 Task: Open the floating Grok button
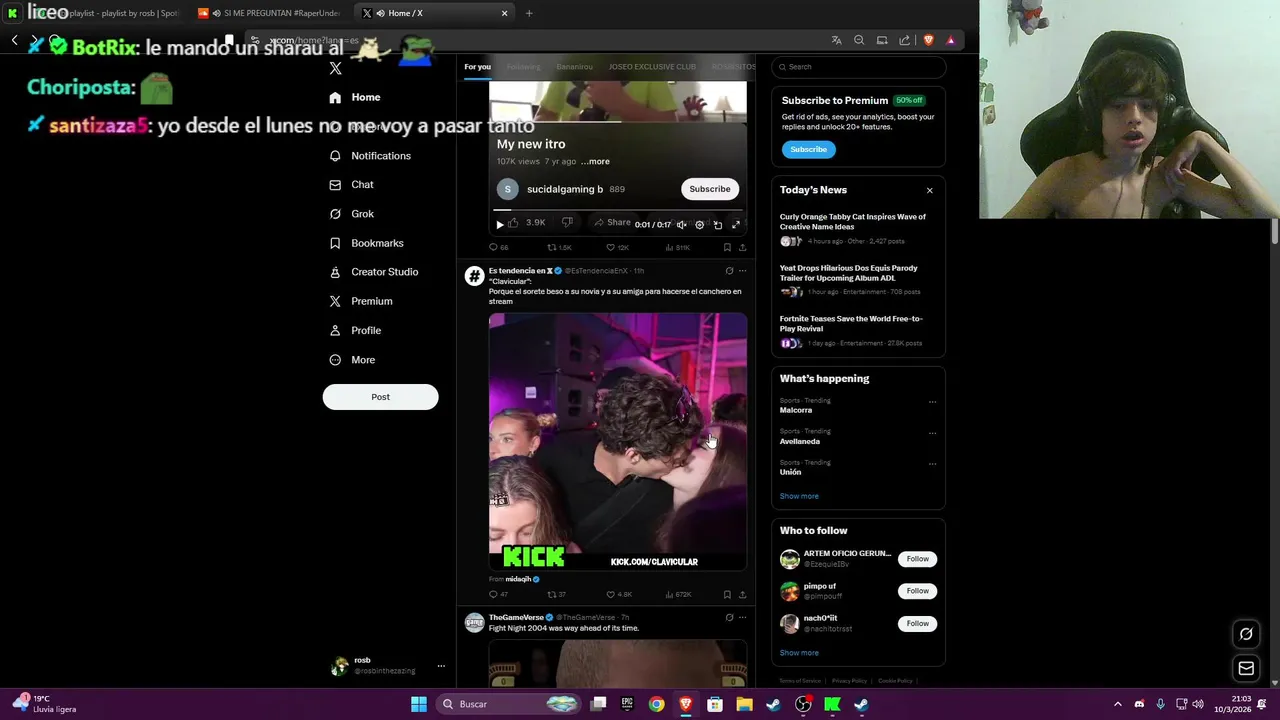(1246, 634)
